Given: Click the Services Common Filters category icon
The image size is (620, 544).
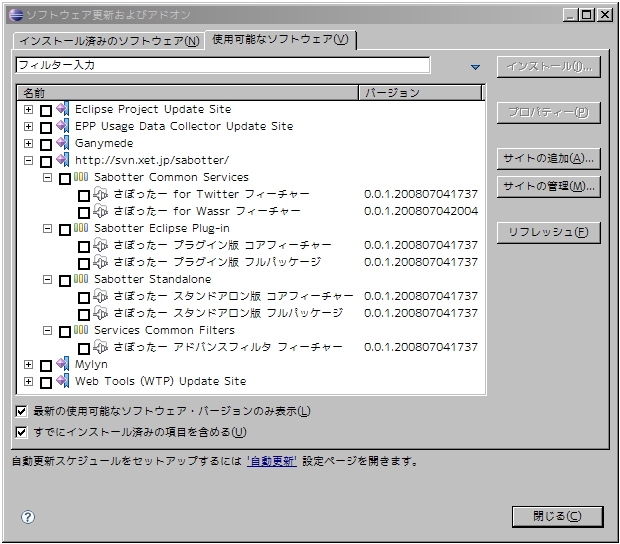Looking at the screenshot, I should 81,330.
